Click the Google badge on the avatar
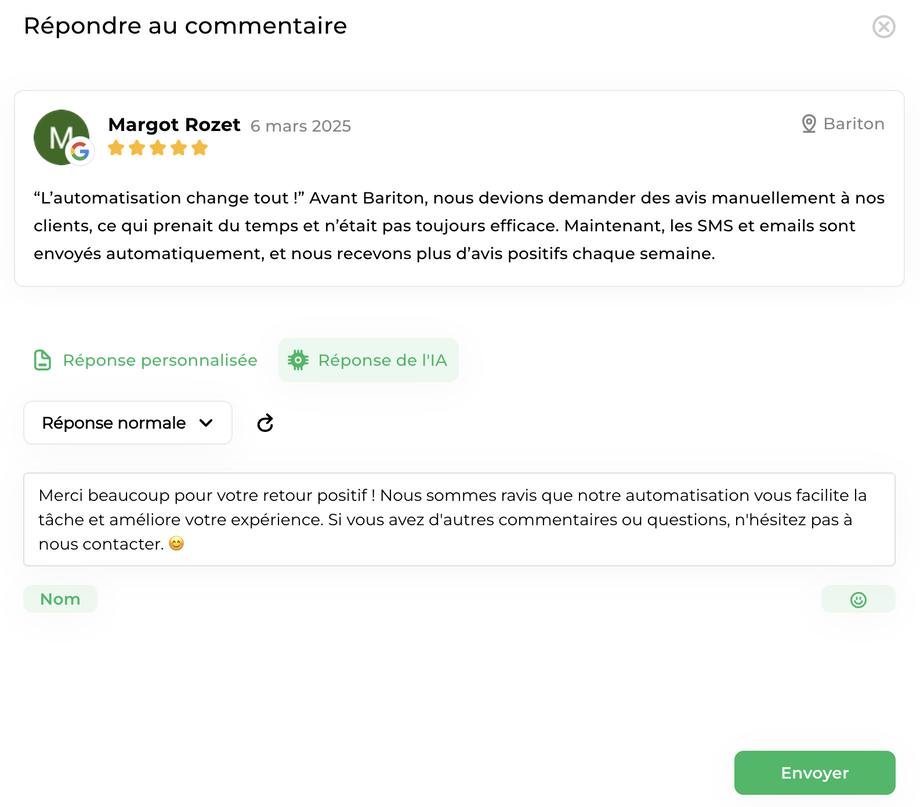Viewport: 920px width, 807px height. [x=80, y=152]
